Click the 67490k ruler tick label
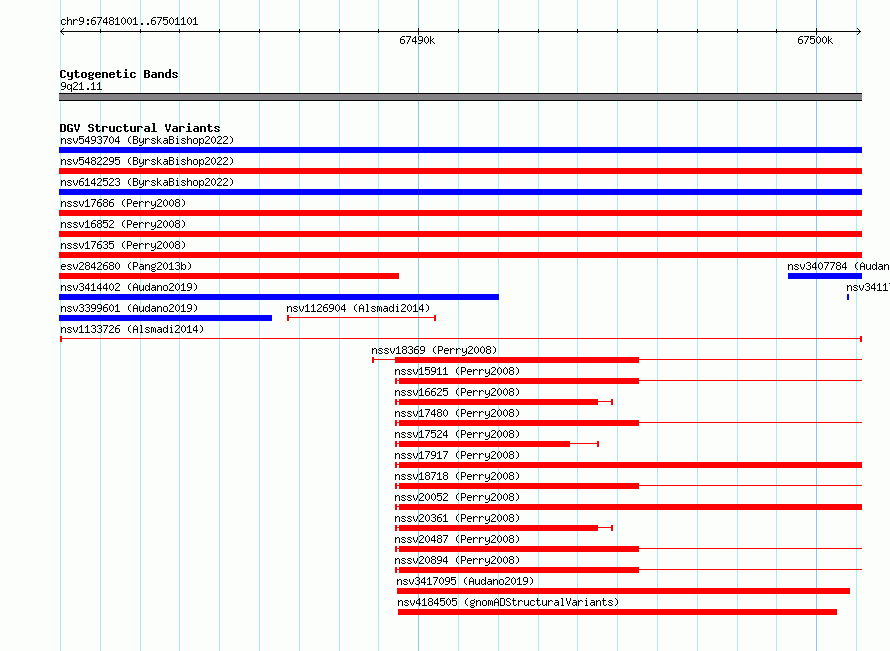The image size is (890, 651). 417,40
